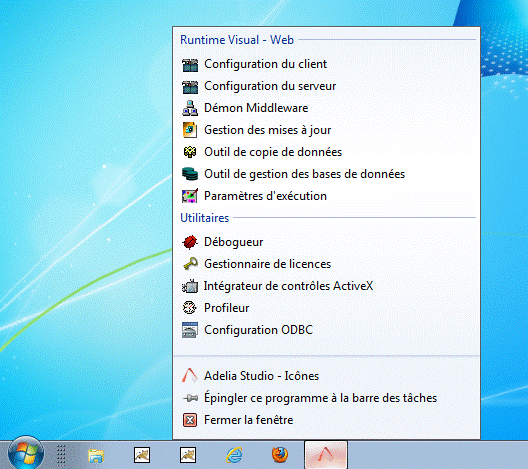Image resolution: width=528 pixels, height=469 pixels.
Task: Click Intégrateur de contrôles ActiveX icon
Action: click(x=190, y=286)
